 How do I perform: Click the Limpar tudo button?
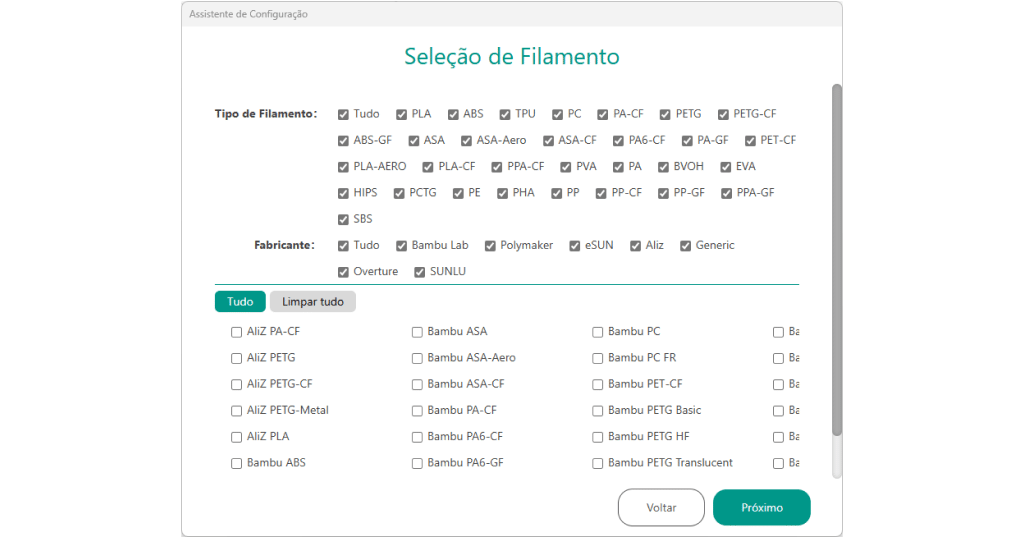(313, 302)
